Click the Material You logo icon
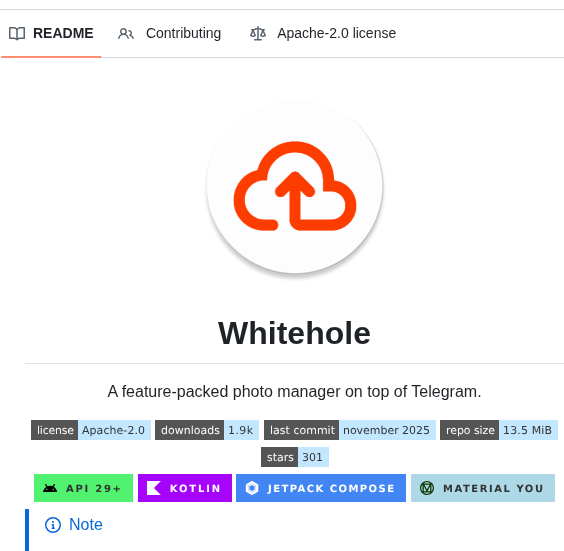This screenshot has height=551, width=564. (427, 488)
